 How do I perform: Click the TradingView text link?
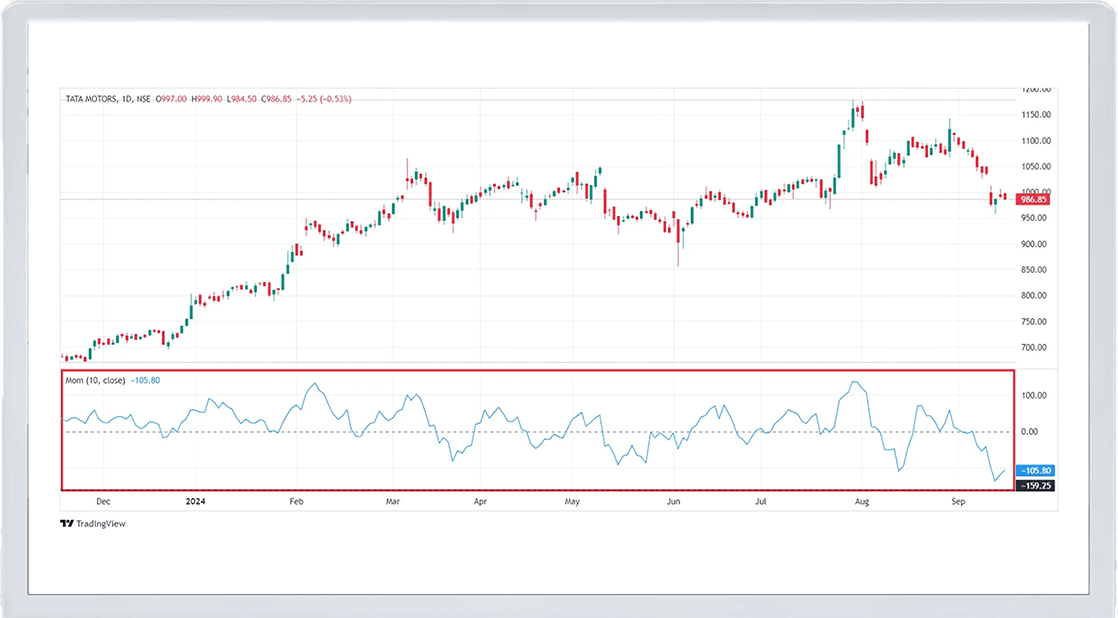102,523
